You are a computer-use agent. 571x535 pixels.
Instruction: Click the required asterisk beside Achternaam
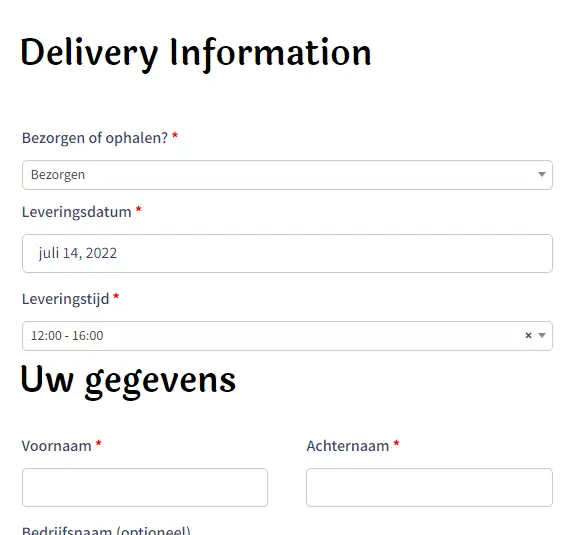click(397, 443)
